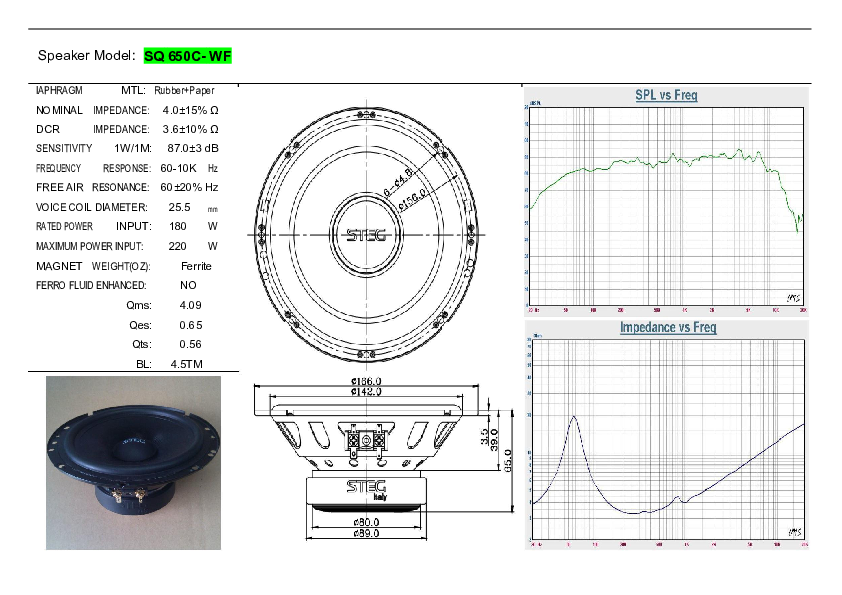Click the ø89.0 magnet dimension label

click(x=366, y=533)
